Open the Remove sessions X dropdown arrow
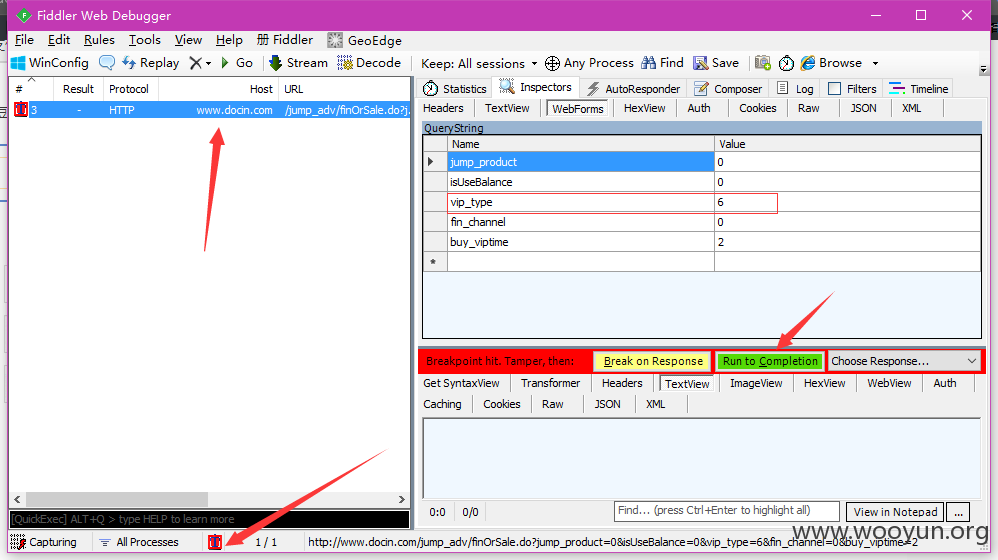The width and height of the screenshot is (998, 560). coord(208,63)
